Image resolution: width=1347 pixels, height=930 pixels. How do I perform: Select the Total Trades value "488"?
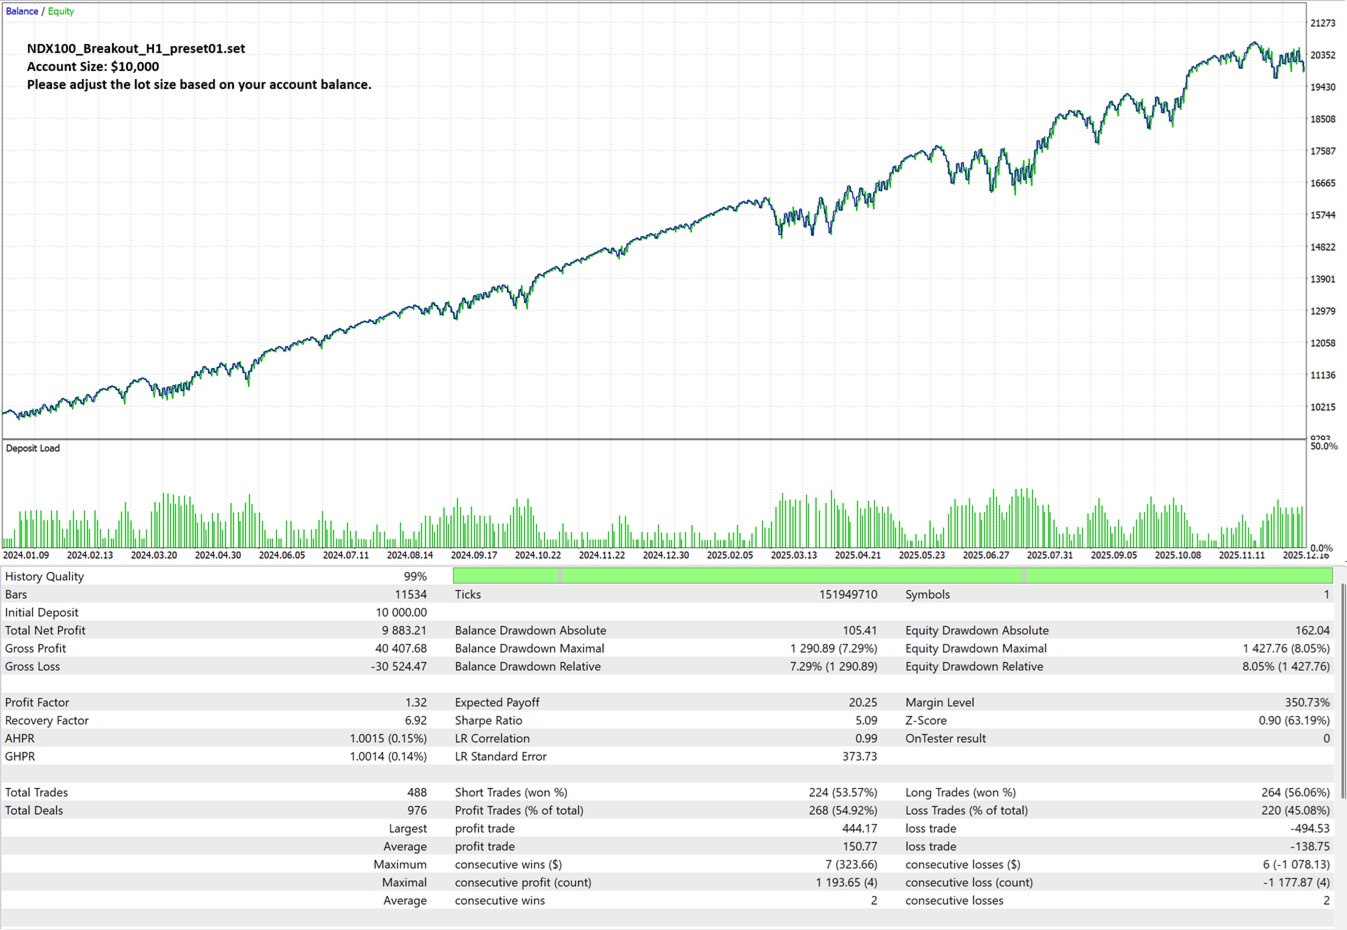(x=417, y=792)
